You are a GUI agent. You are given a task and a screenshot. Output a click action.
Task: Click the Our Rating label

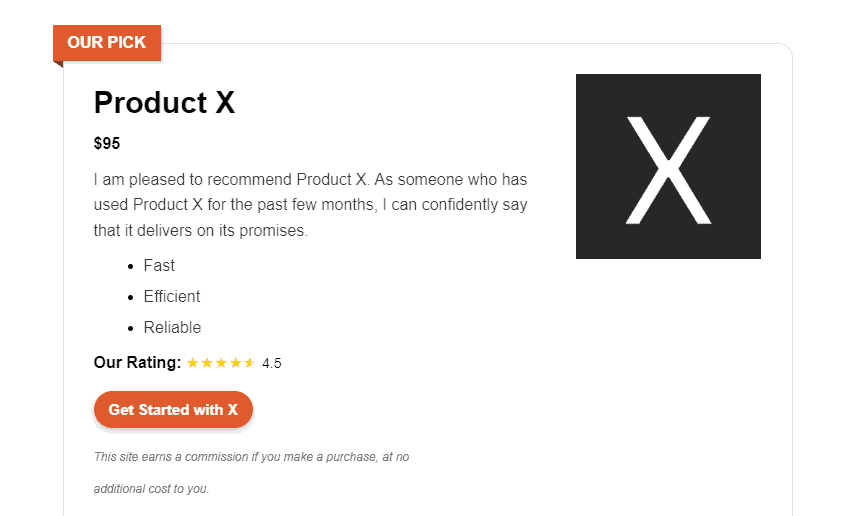(137, 362)
